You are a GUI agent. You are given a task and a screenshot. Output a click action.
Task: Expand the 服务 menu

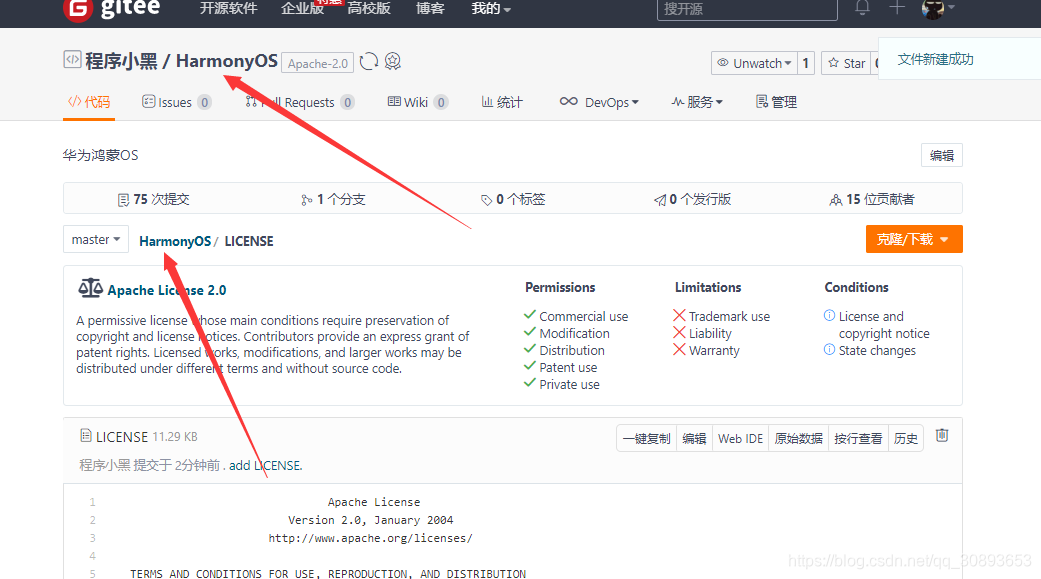696,102
